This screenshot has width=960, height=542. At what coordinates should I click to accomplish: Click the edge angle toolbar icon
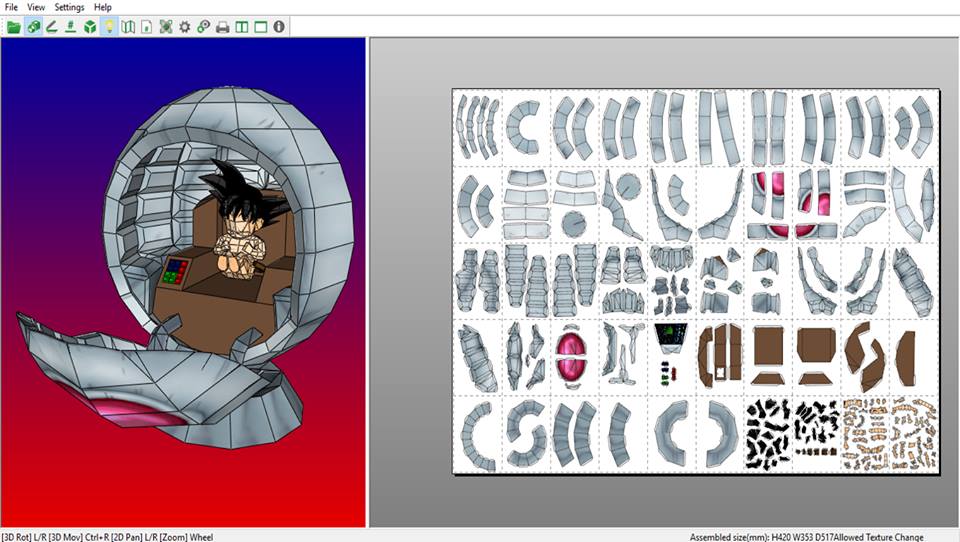pos(52,27)
